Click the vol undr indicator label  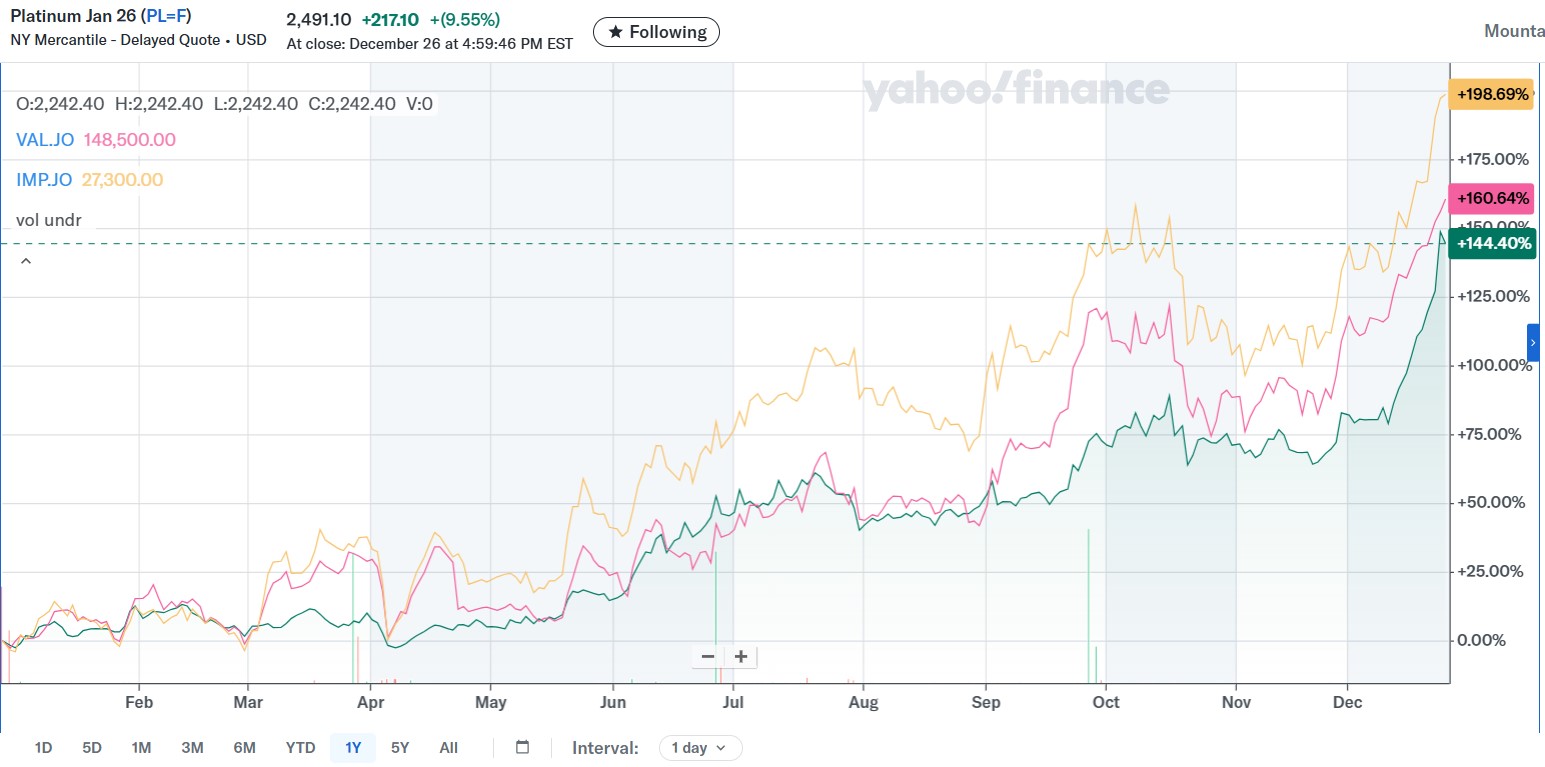(x=48, y=220)
